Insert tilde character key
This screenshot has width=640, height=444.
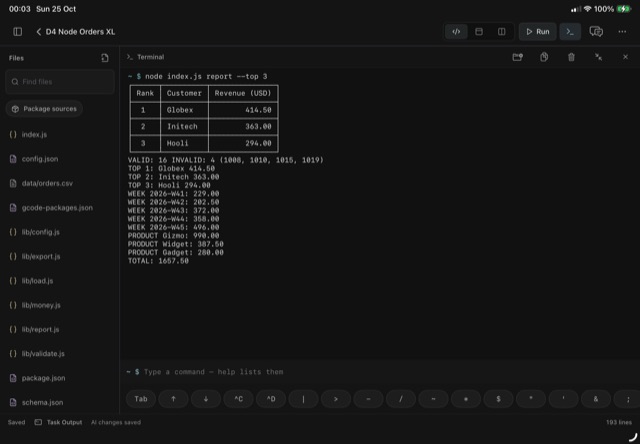[x=433, y=399]
